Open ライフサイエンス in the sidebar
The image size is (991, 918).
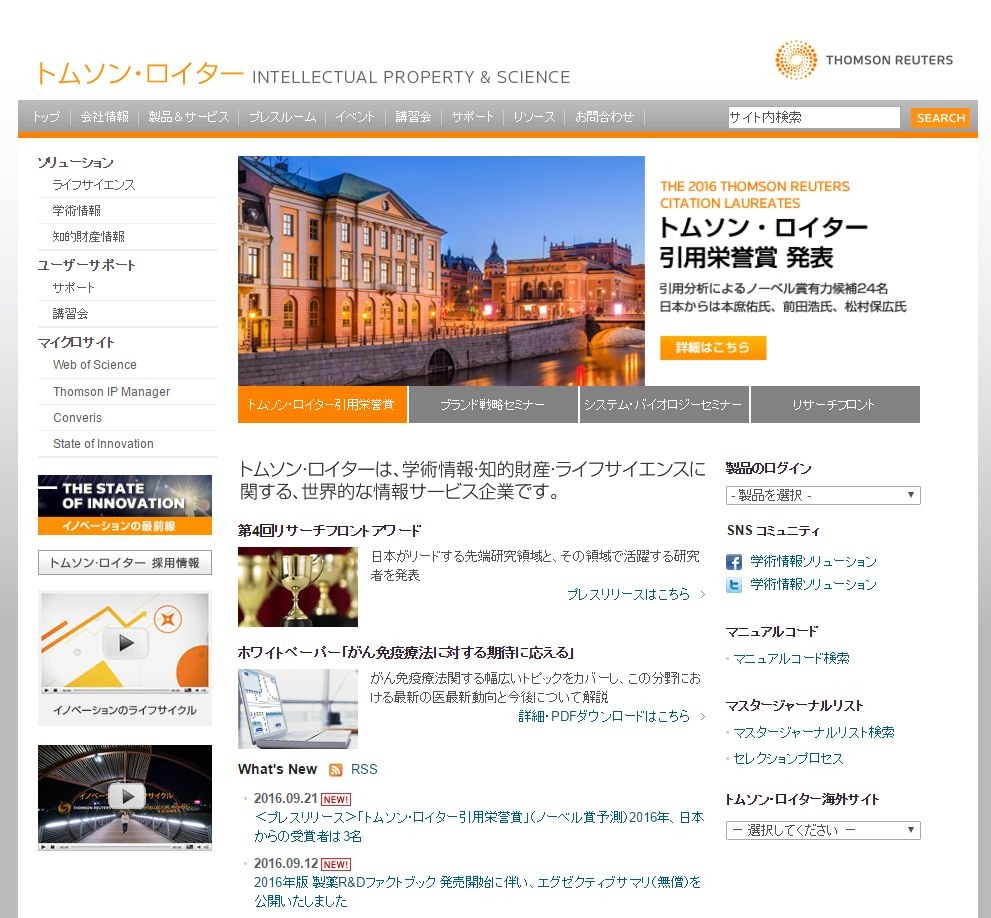pyautogui.click(x=94, y=185)
